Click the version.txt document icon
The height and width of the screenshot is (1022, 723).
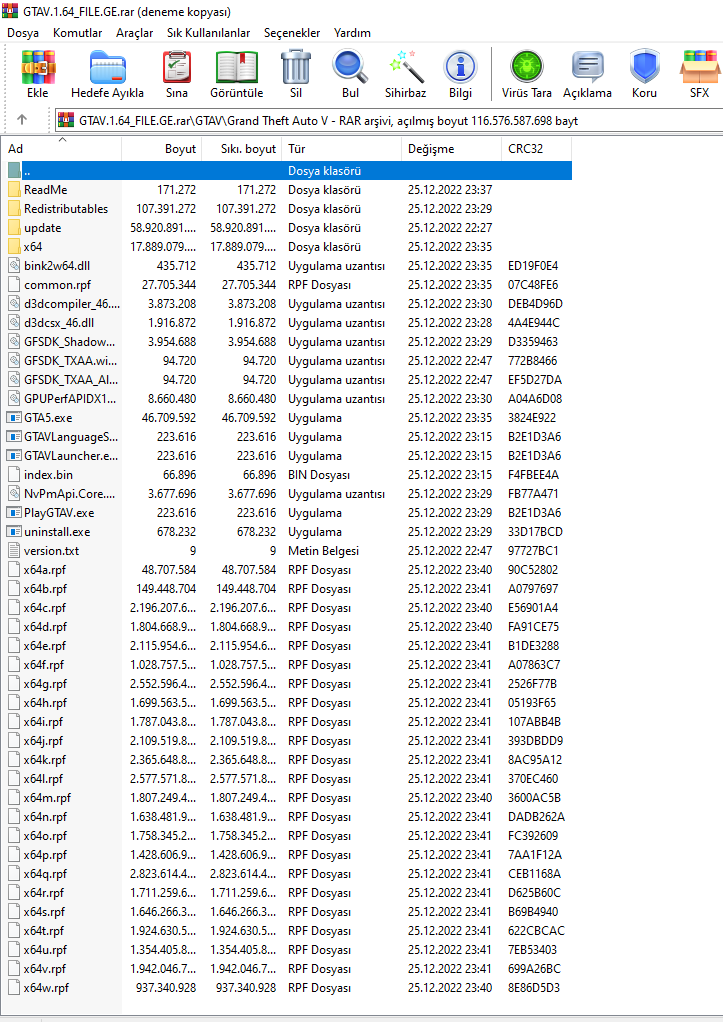[x=15, y=551]
